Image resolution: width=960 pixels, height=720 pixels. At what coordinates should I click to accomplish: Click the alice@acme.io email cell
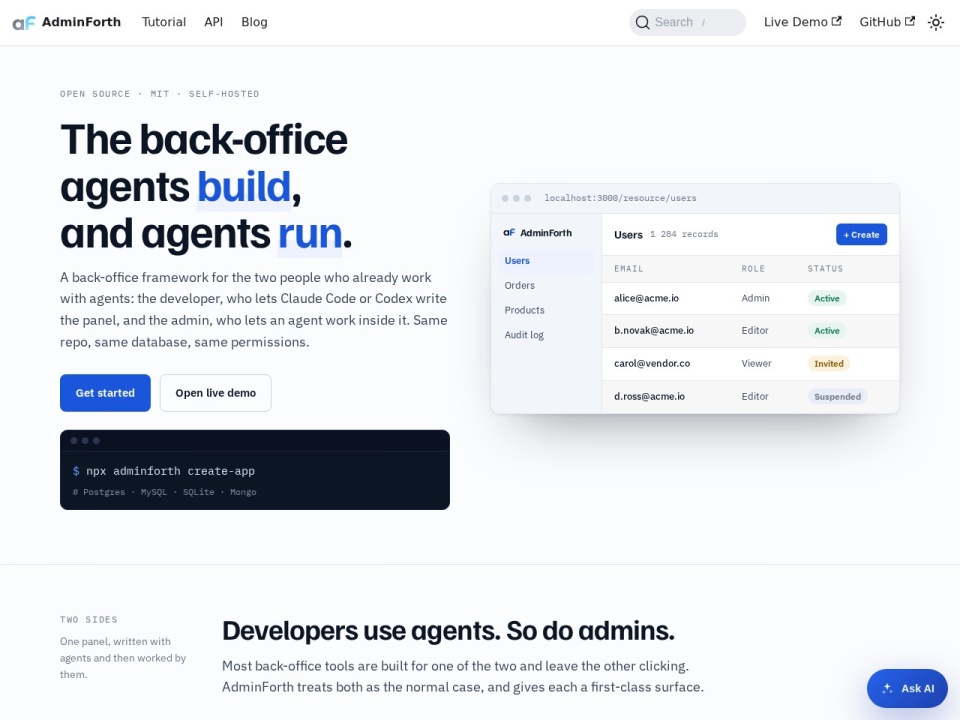[x=647, y=298]
